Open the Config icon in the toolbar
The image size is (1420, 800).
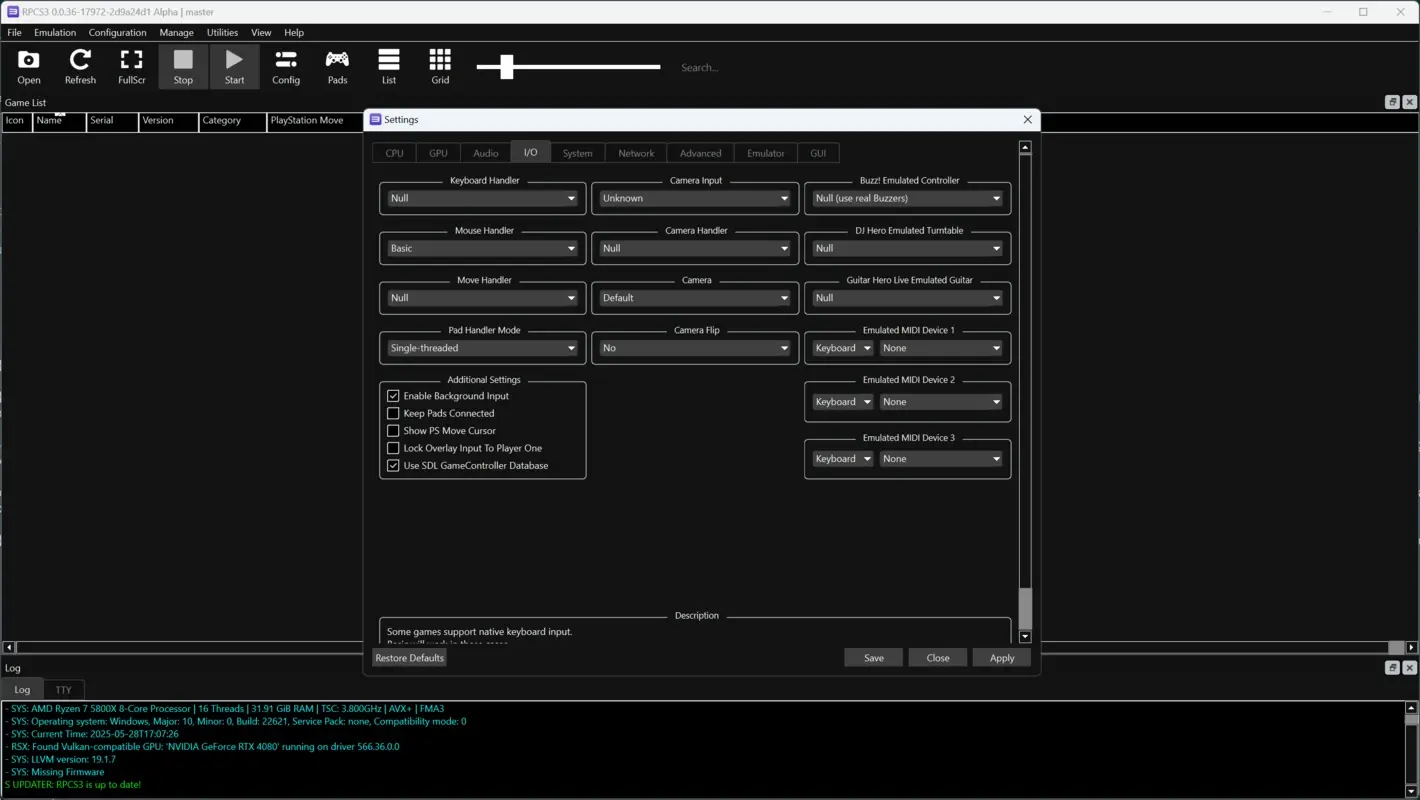(x=286, y=66)
